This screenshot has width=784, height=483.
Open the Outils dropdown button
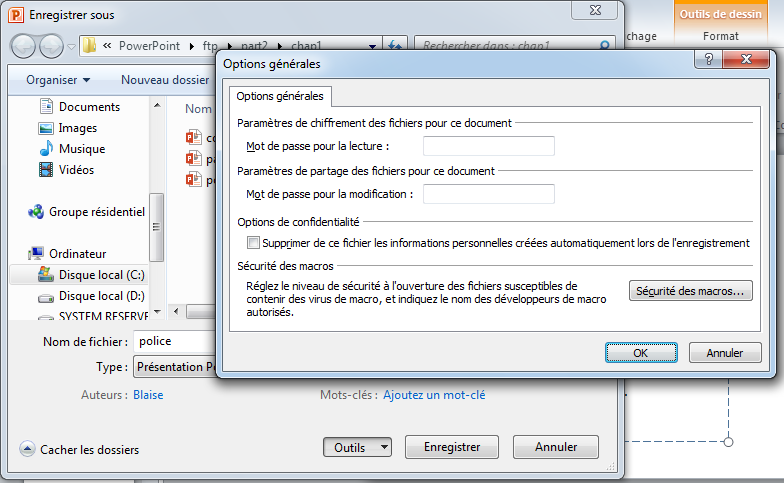357,447
